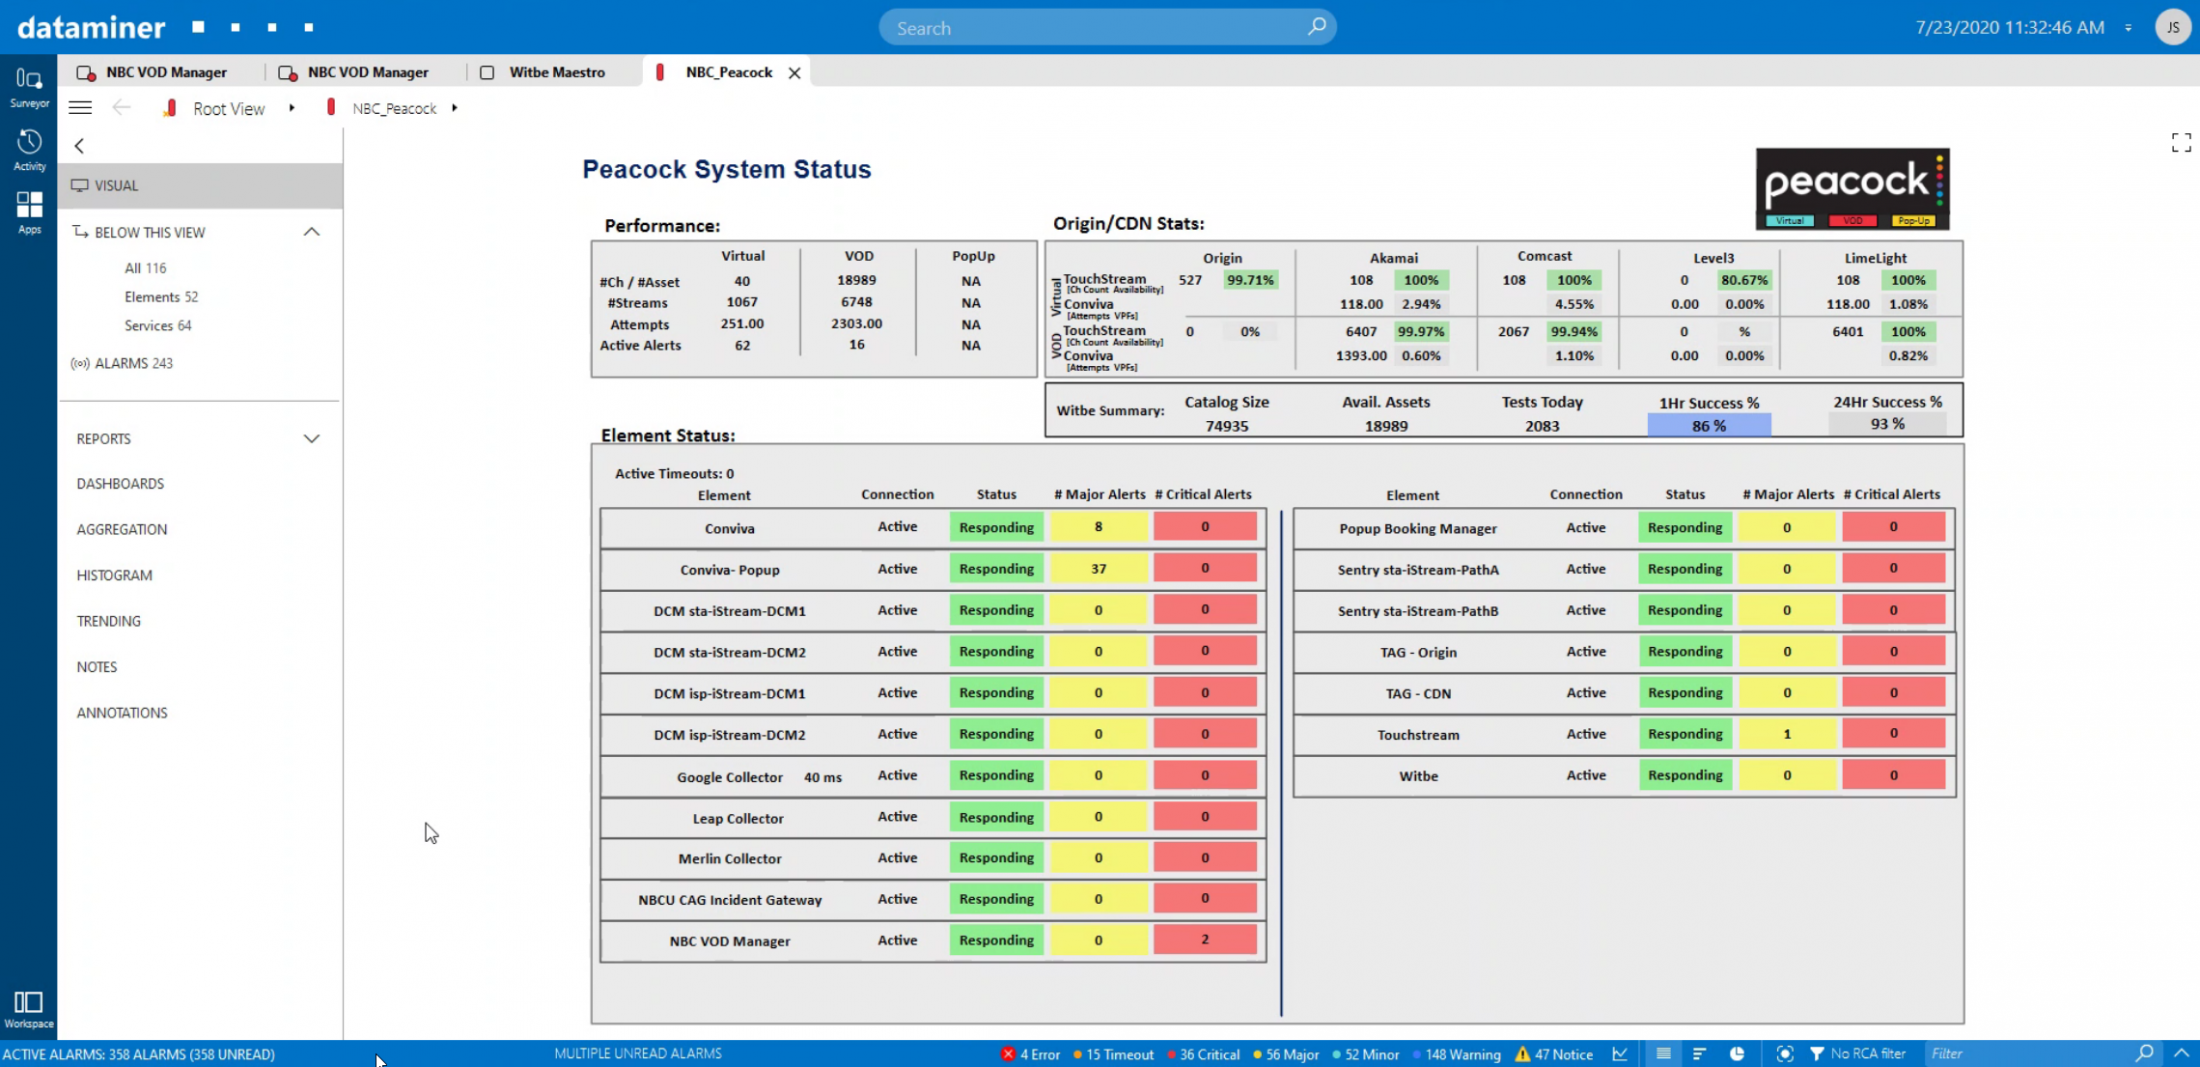Click the 15 Timeout alarm counter
Screen dimensions: 2200x1067
(1113, 1054)
